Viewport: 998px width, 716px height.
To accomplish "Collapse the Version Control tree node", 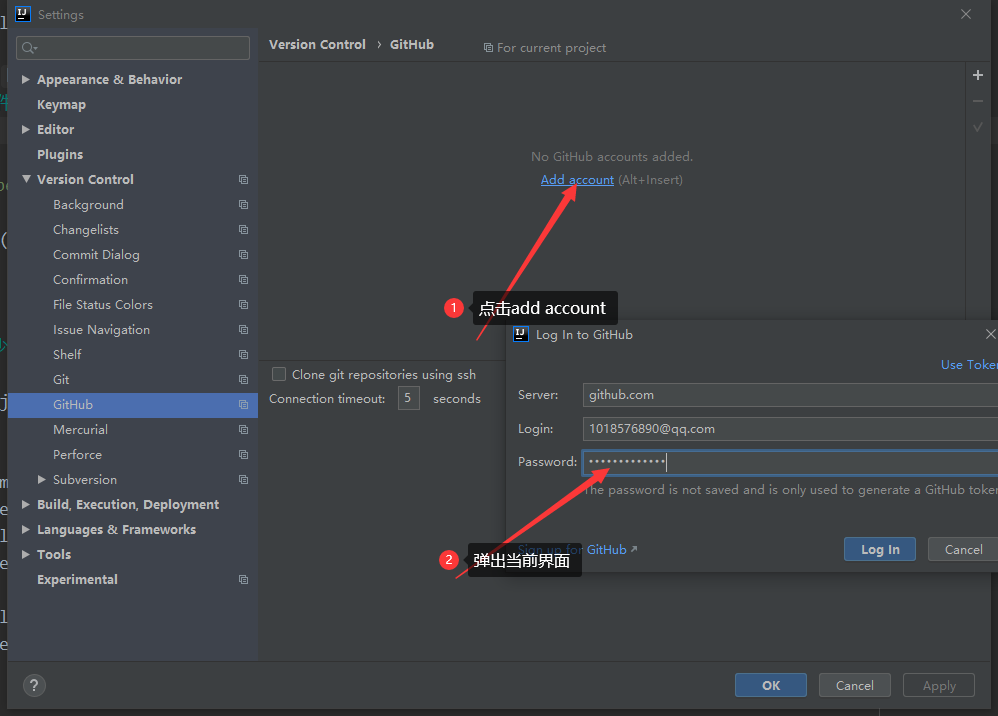I will pos(26,180).
